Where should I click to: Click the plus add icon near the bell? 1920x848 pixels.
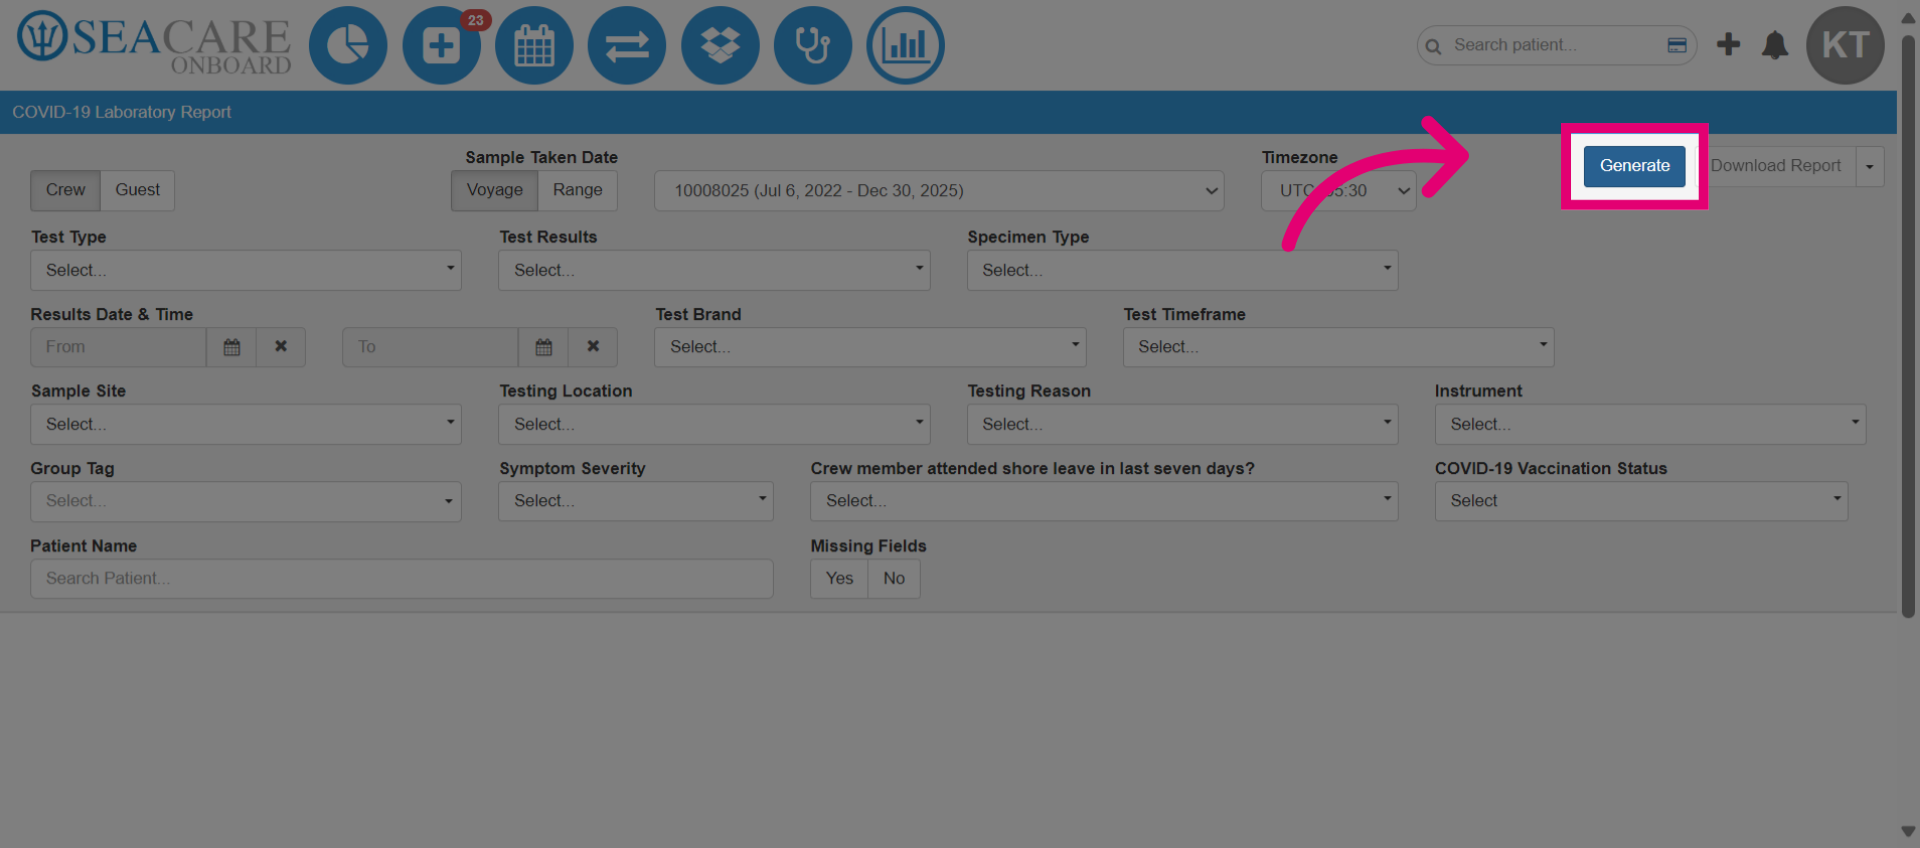coord(1728,44)
